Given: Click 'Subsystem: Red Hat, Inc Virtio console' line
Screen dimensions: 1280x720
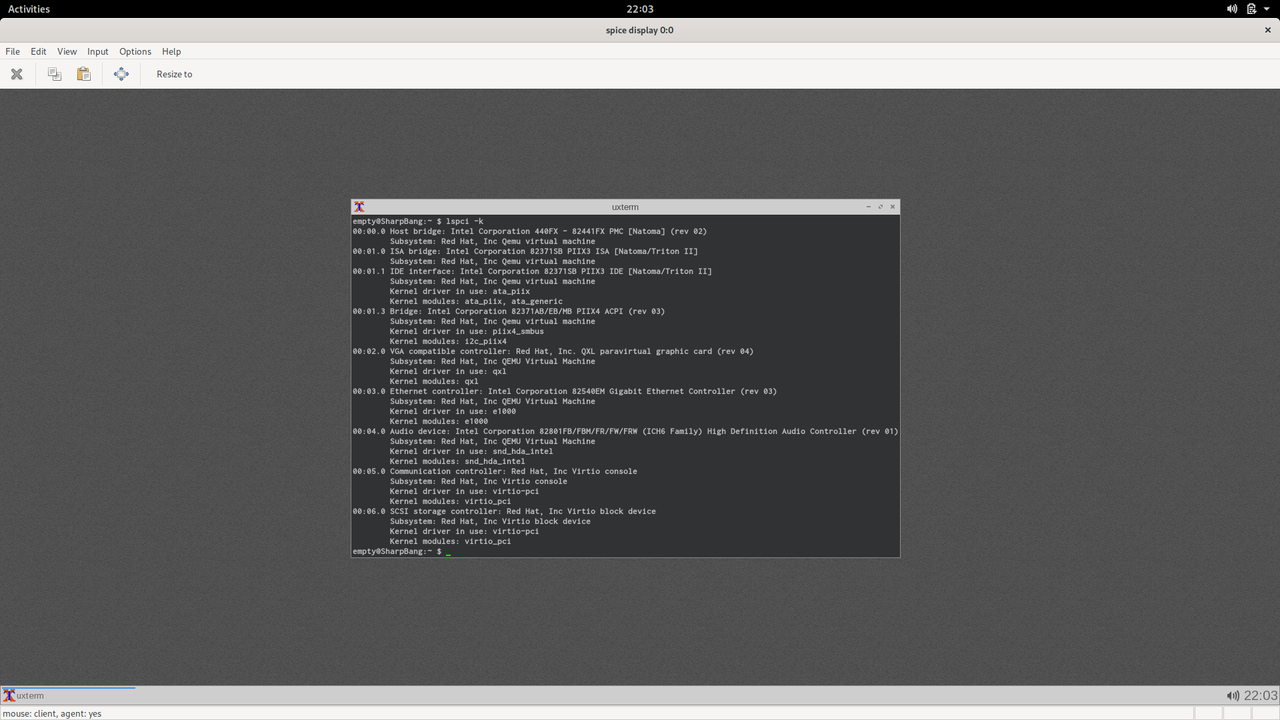Looking at the screenshot, I should [478, 481].
